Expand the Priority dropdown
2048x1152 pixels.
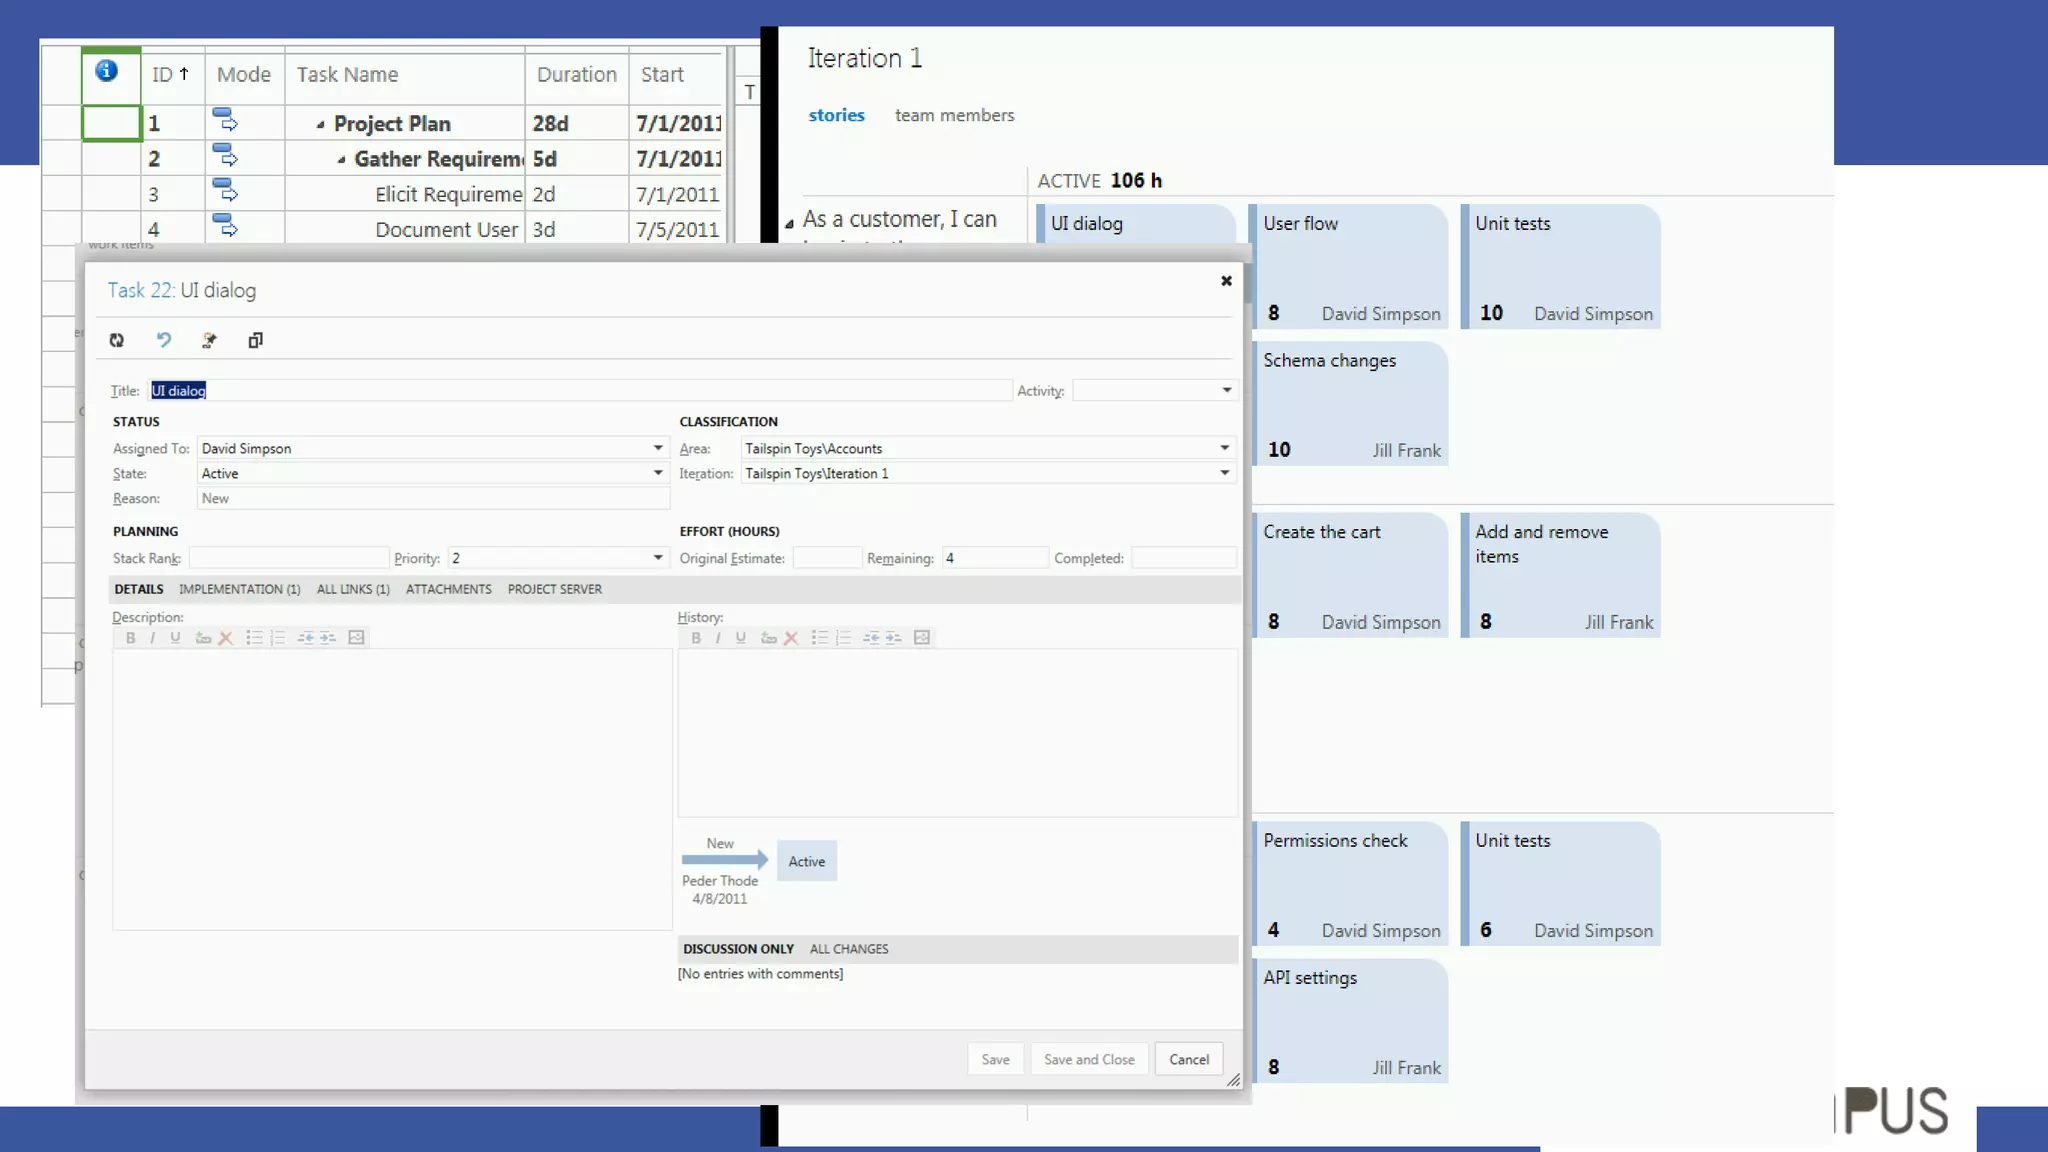657,558
